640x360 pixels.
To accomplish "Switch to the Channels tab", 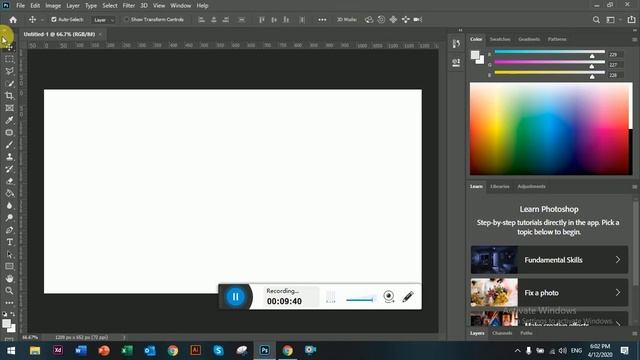I will tap(502, 333).
